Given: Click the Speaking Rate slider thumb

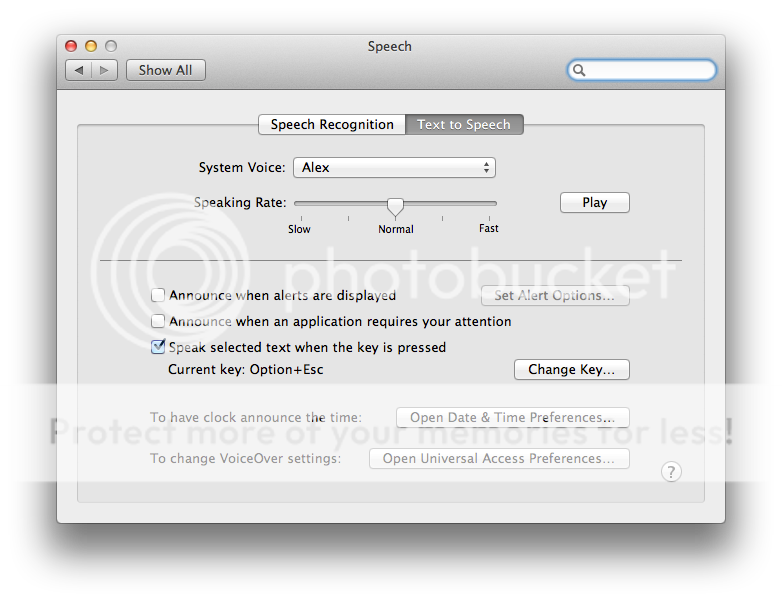Looking at the screenshot, I should 395,207.
